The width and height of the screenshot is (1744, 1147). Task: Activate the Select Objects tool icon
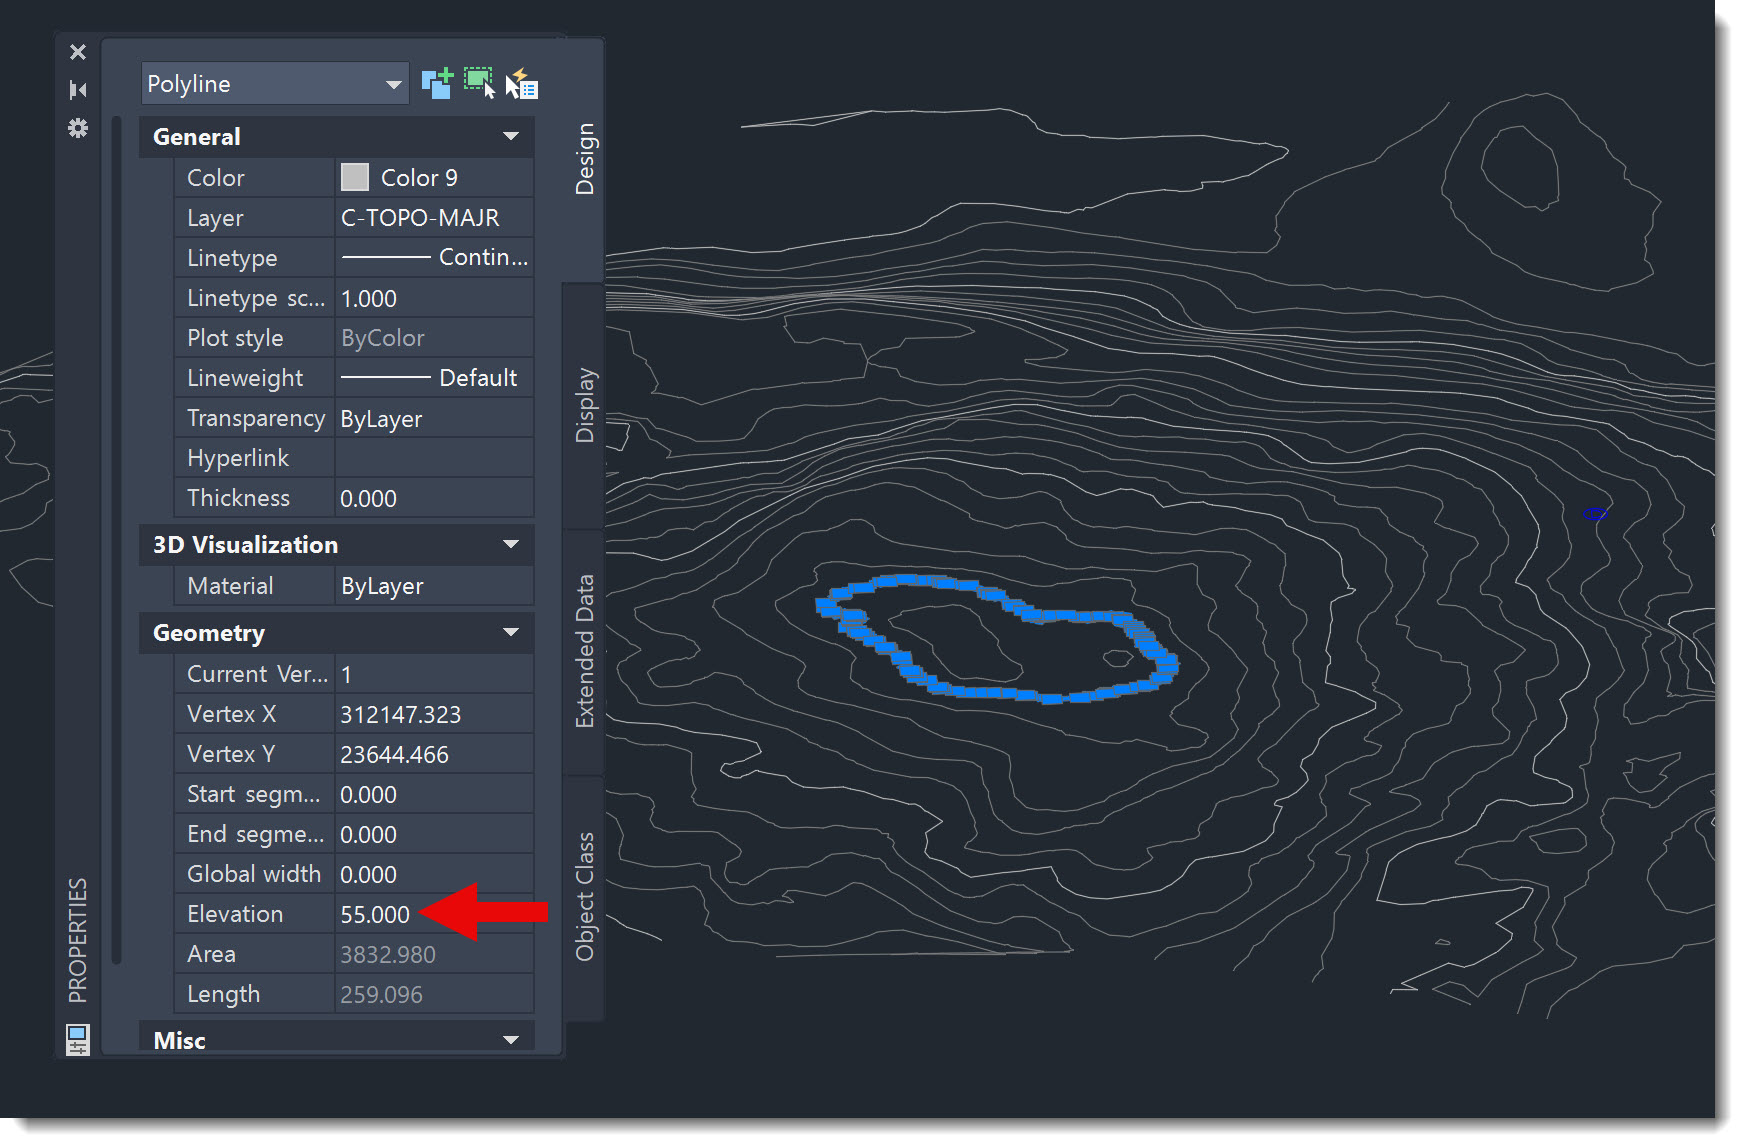pyautogui.click(x=480, y=83)
